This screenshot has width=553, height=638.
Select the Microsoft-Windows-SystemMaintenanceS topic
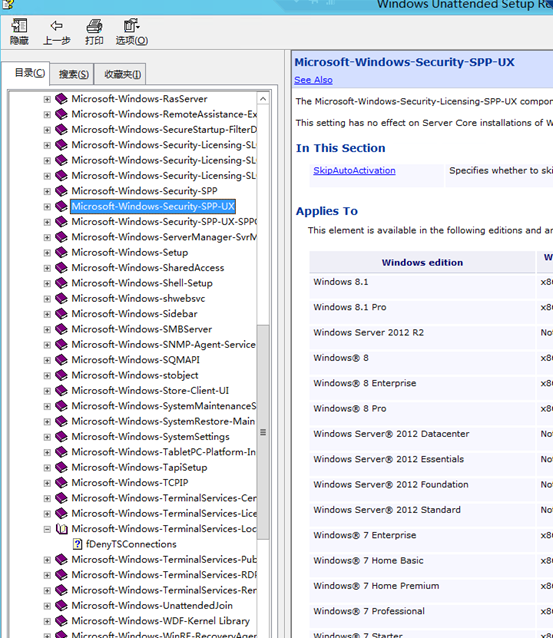[x=164, y=406]
